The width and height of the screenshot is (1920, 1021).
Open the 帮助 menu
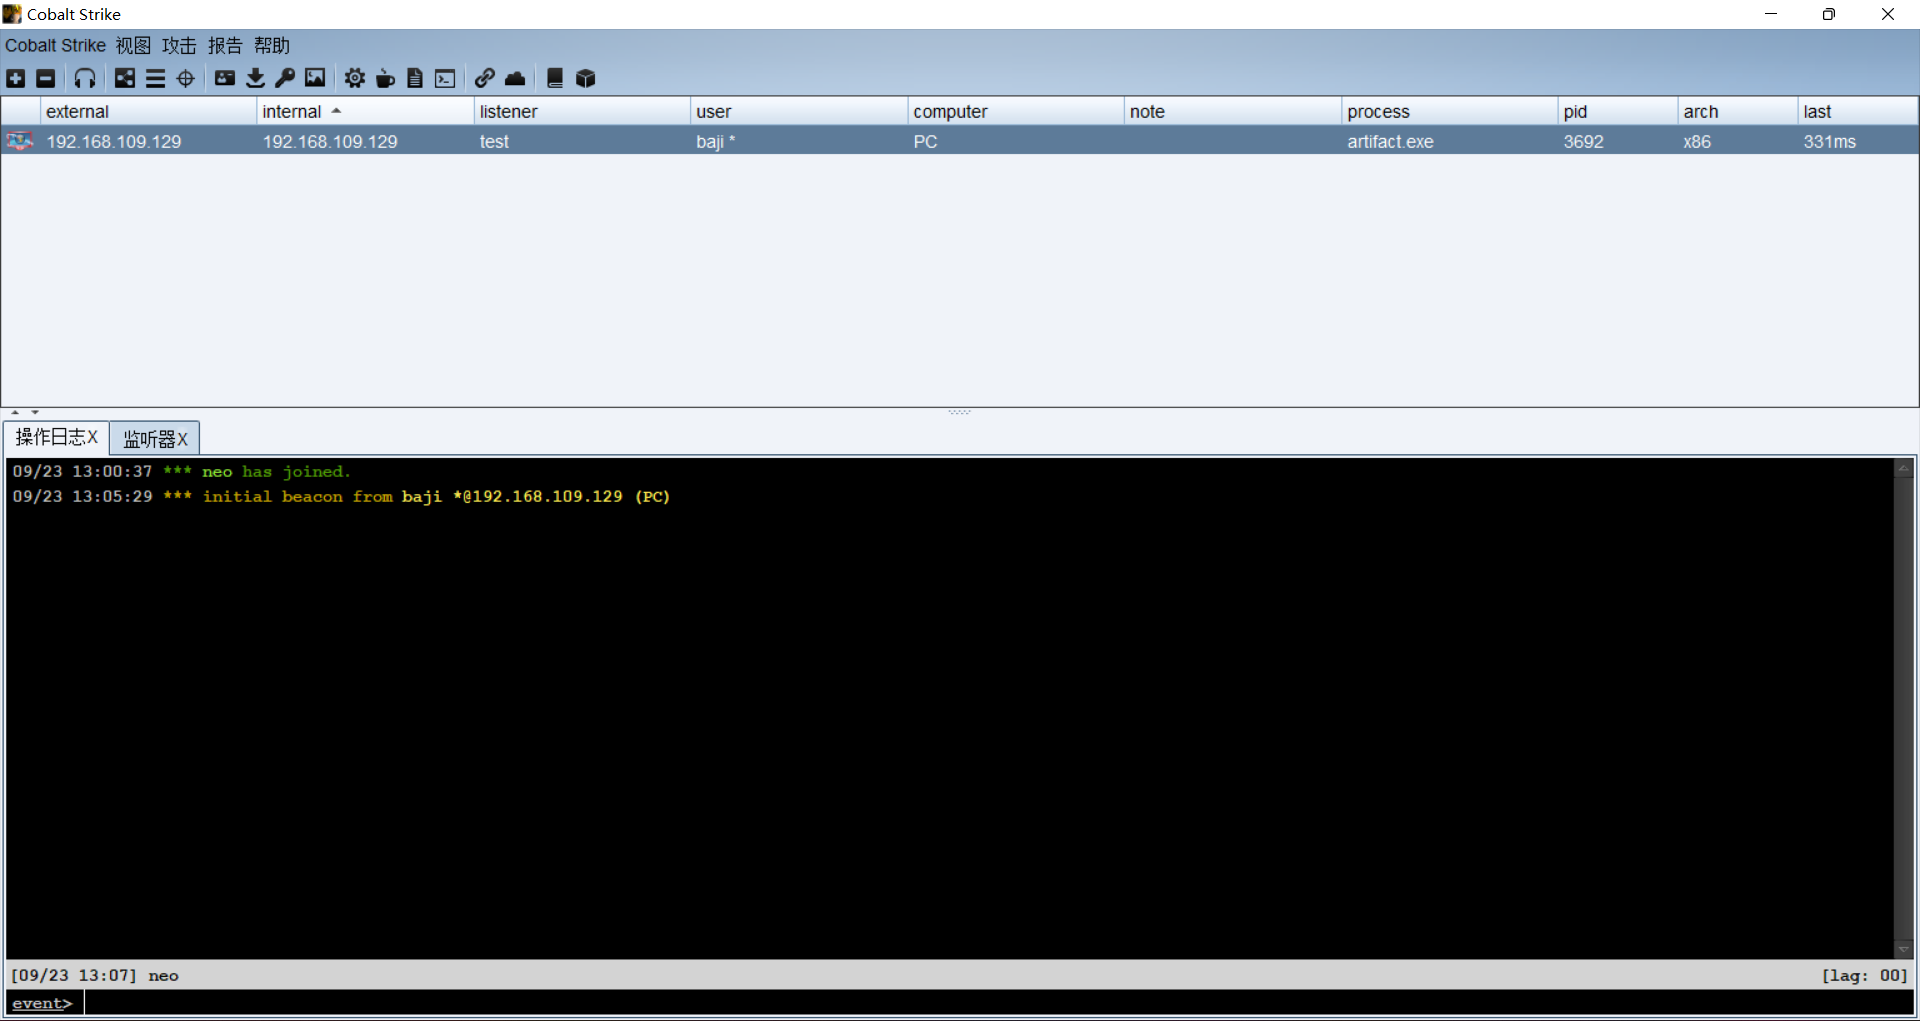(272, 45)
